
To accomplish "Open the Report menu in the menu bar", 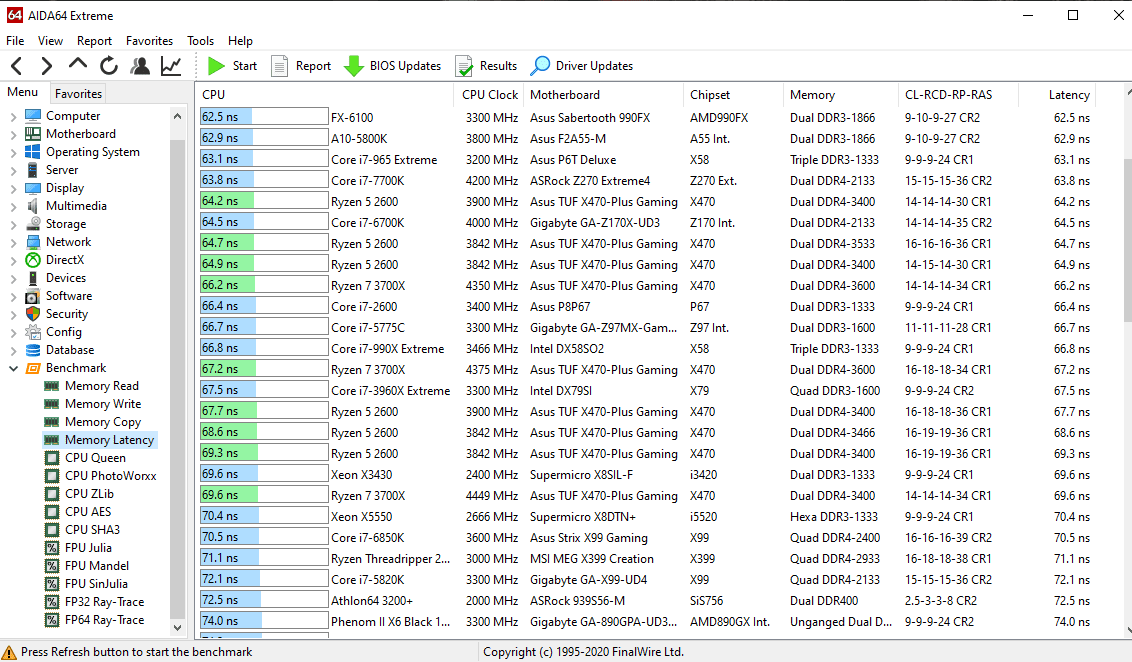I will pos(95,40).
